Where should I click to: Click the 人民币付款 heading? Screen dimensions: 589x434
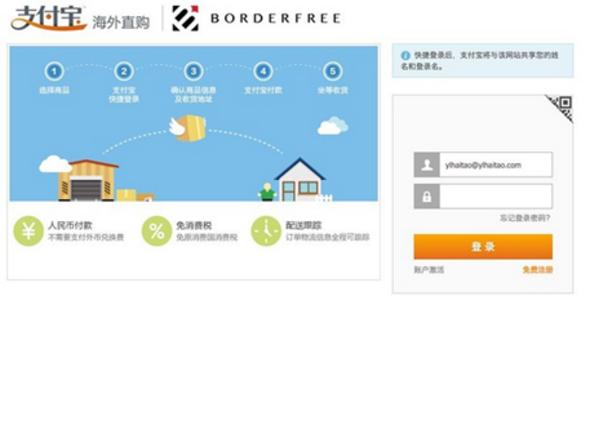[70, 225]
